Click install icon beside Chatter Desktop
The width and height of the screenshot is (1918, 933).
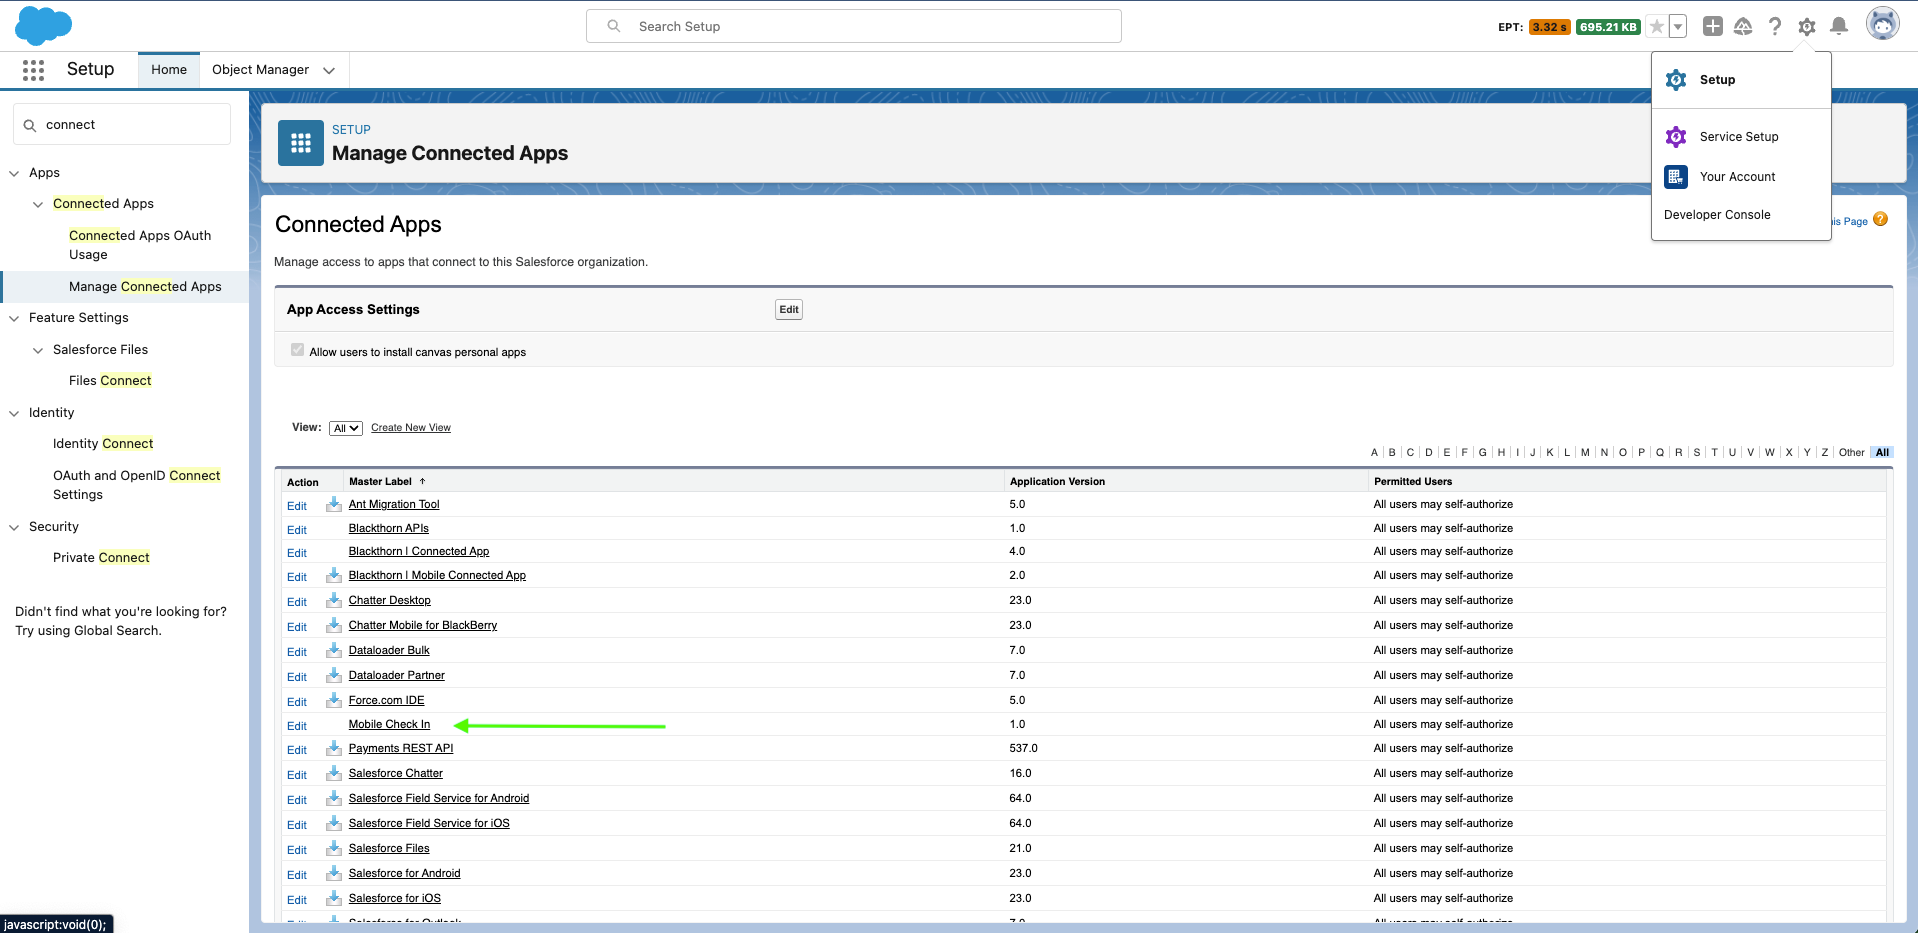tap(334, 600)
